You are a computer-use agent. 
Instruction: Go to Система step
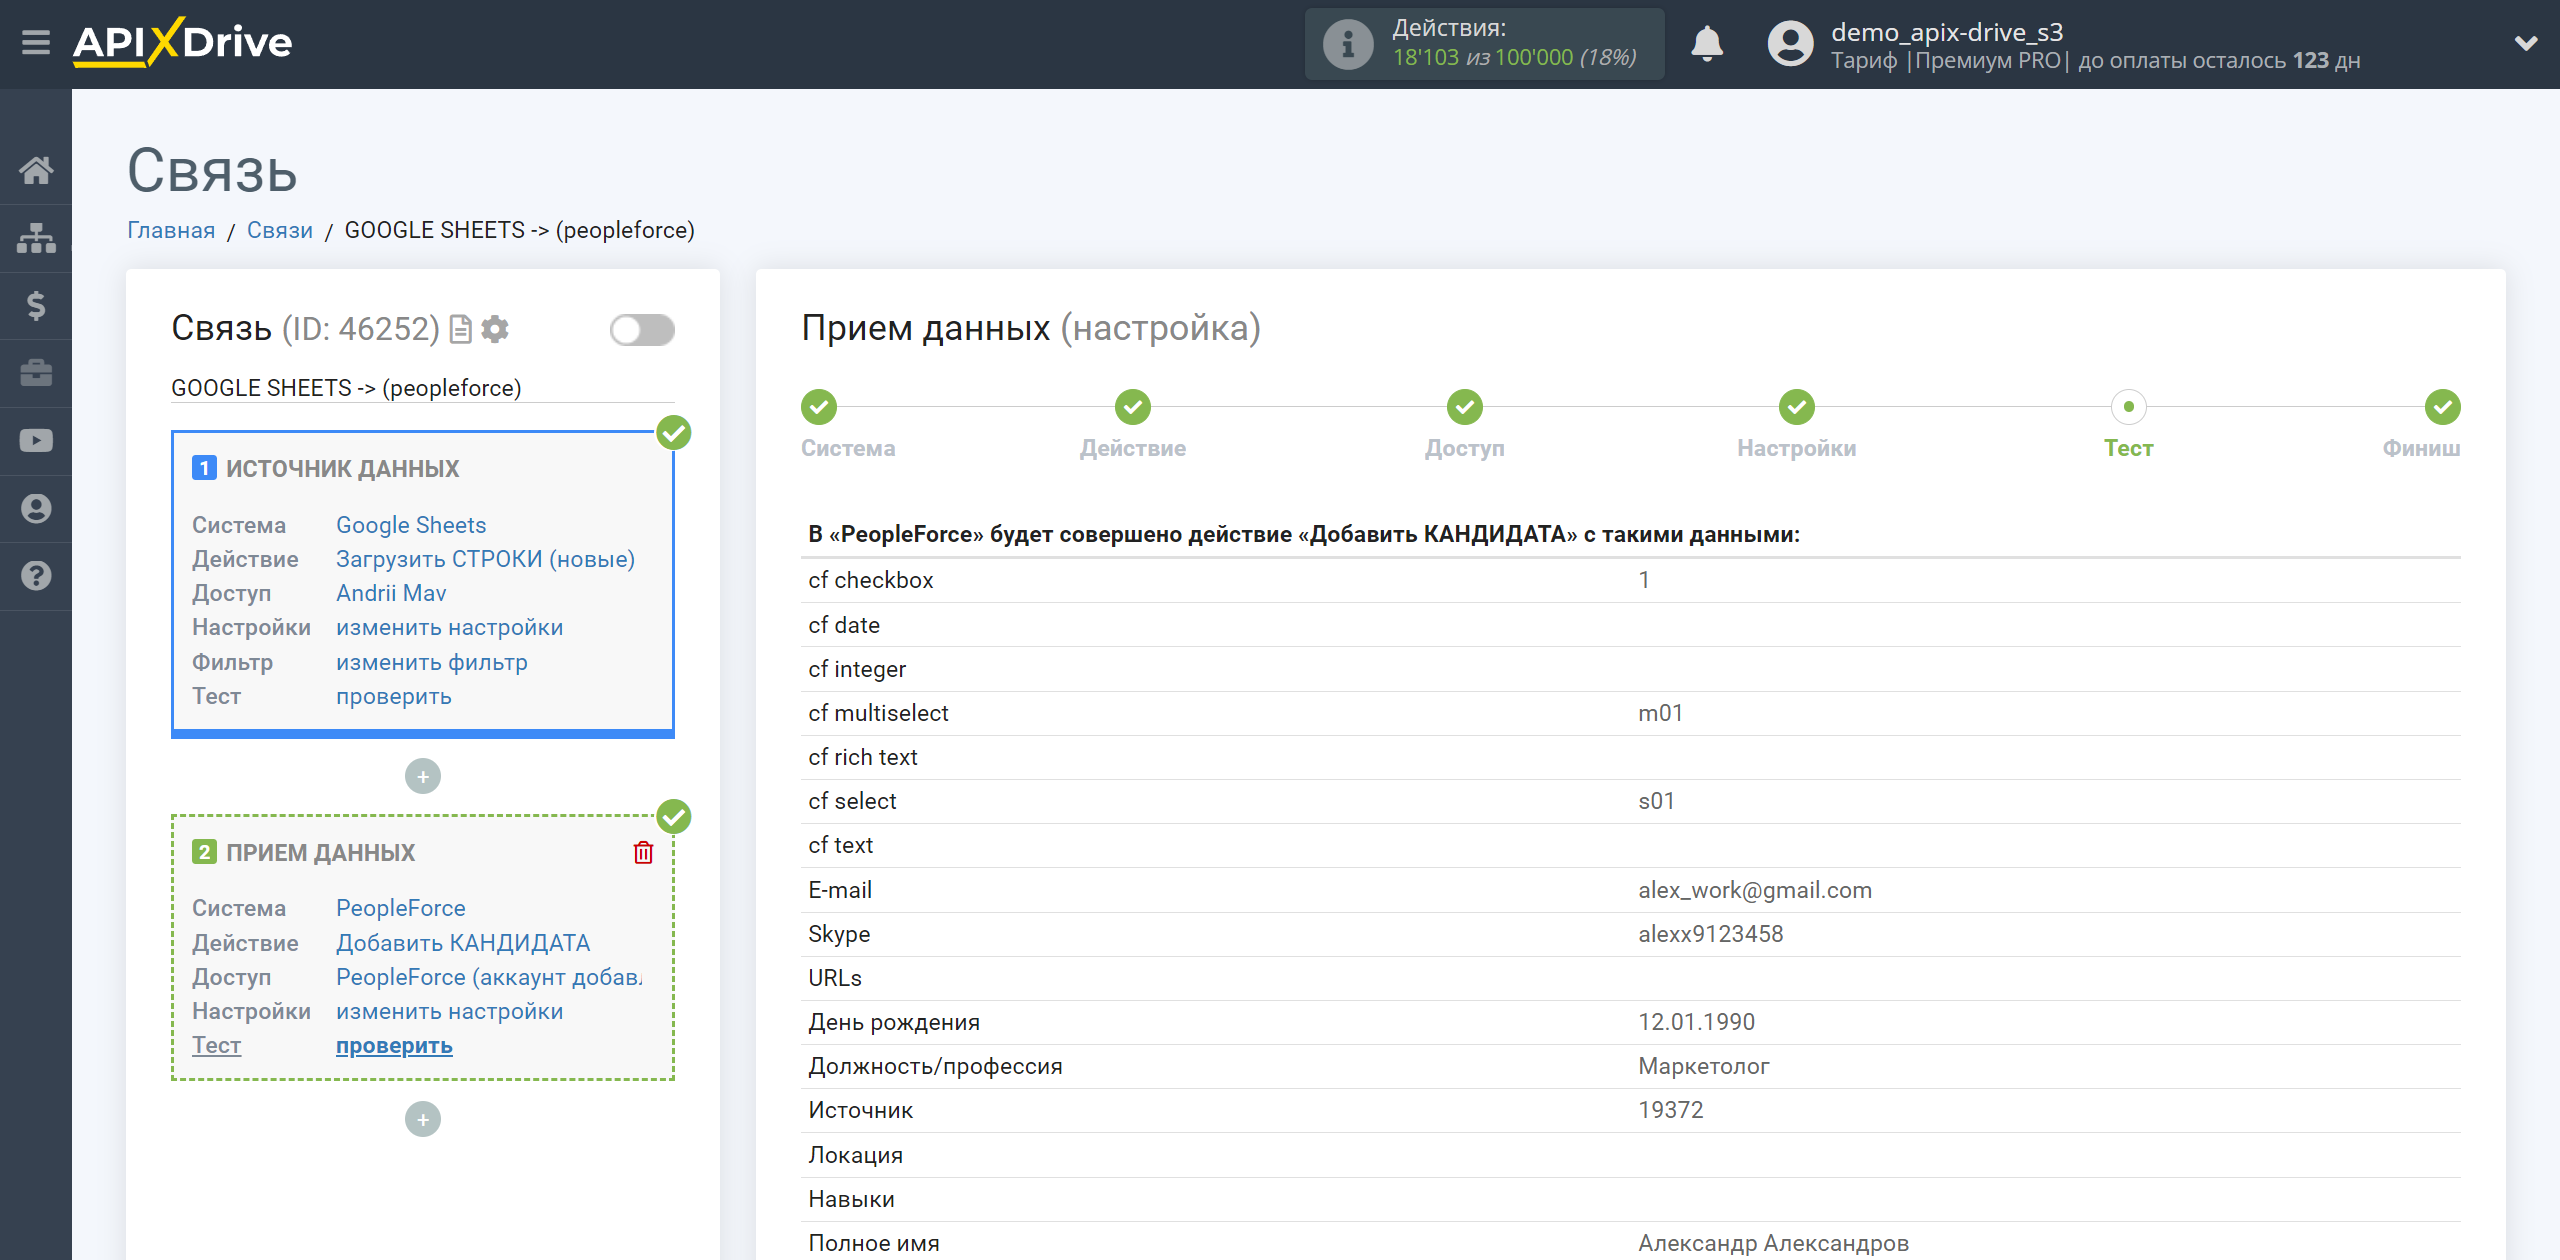(x=819, y=407)
